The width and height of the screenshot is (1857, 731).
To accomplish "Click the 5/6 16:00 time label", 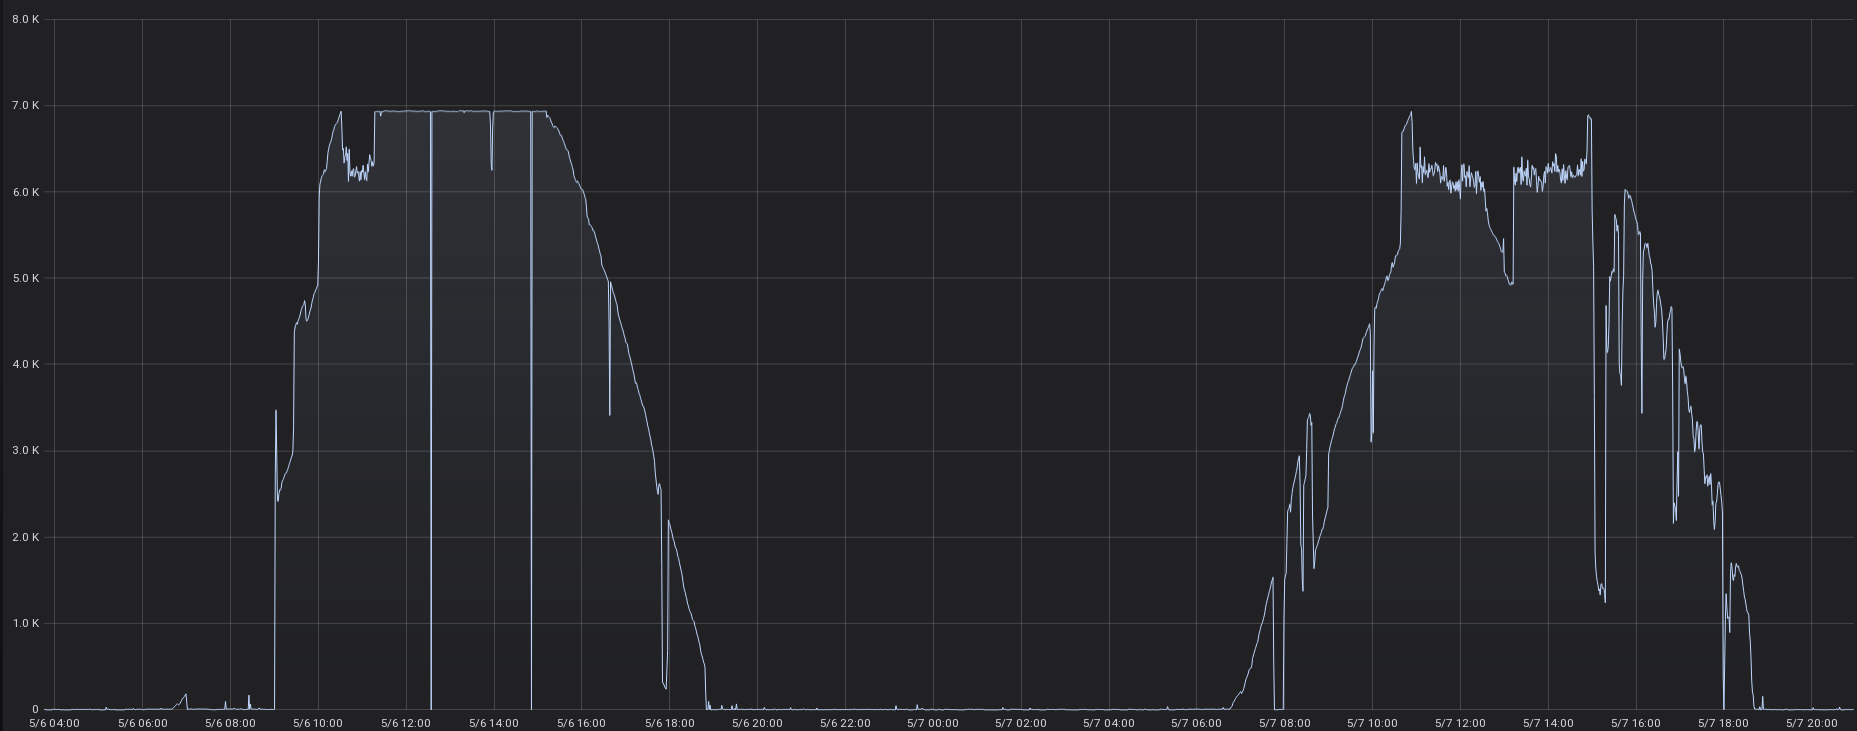I will (581, 722).
